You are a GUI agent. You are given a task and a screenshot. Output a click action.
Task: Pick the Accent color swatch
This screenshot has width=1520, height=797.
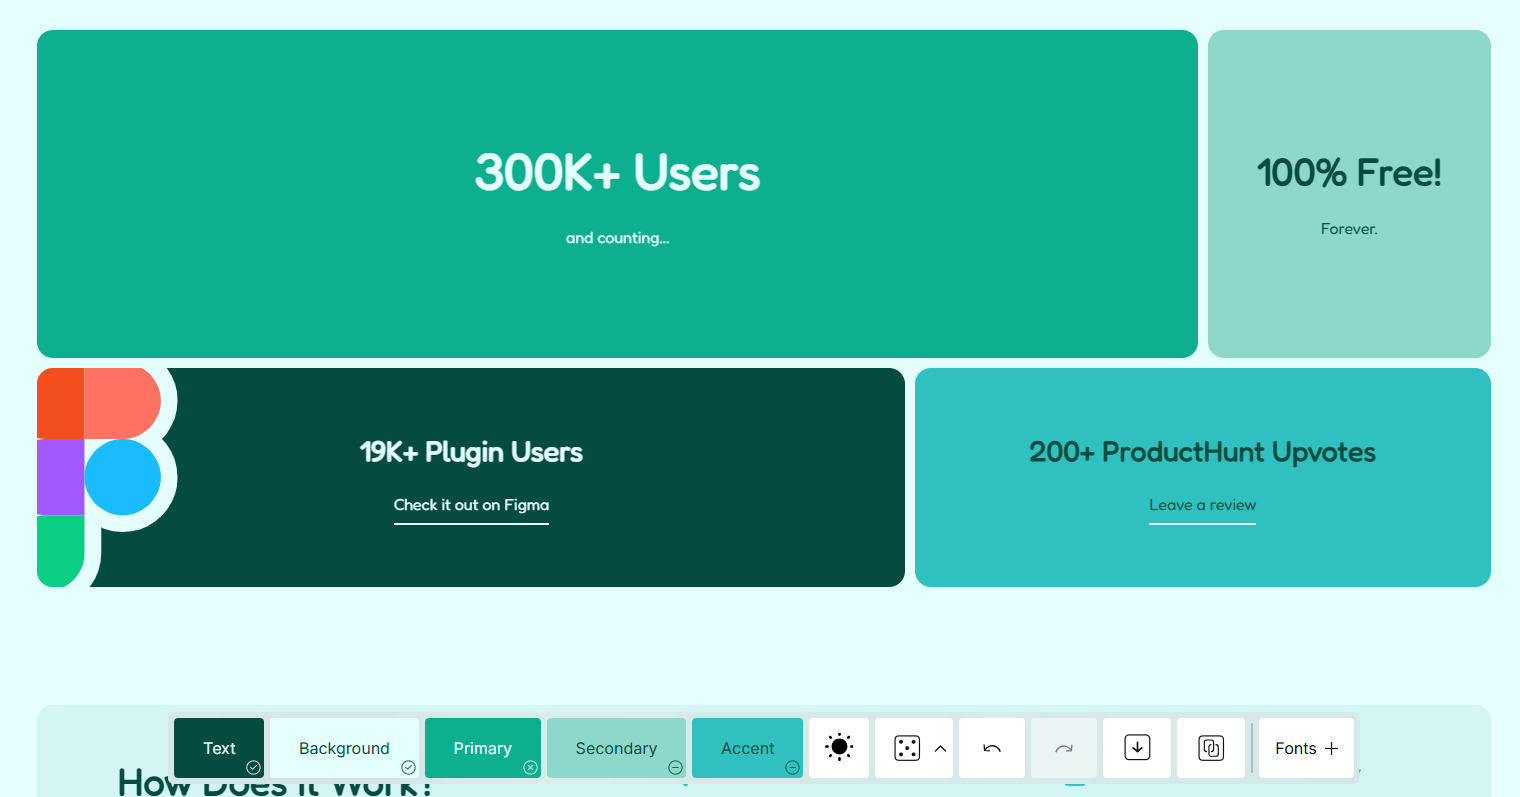click(x=747, y=748)
